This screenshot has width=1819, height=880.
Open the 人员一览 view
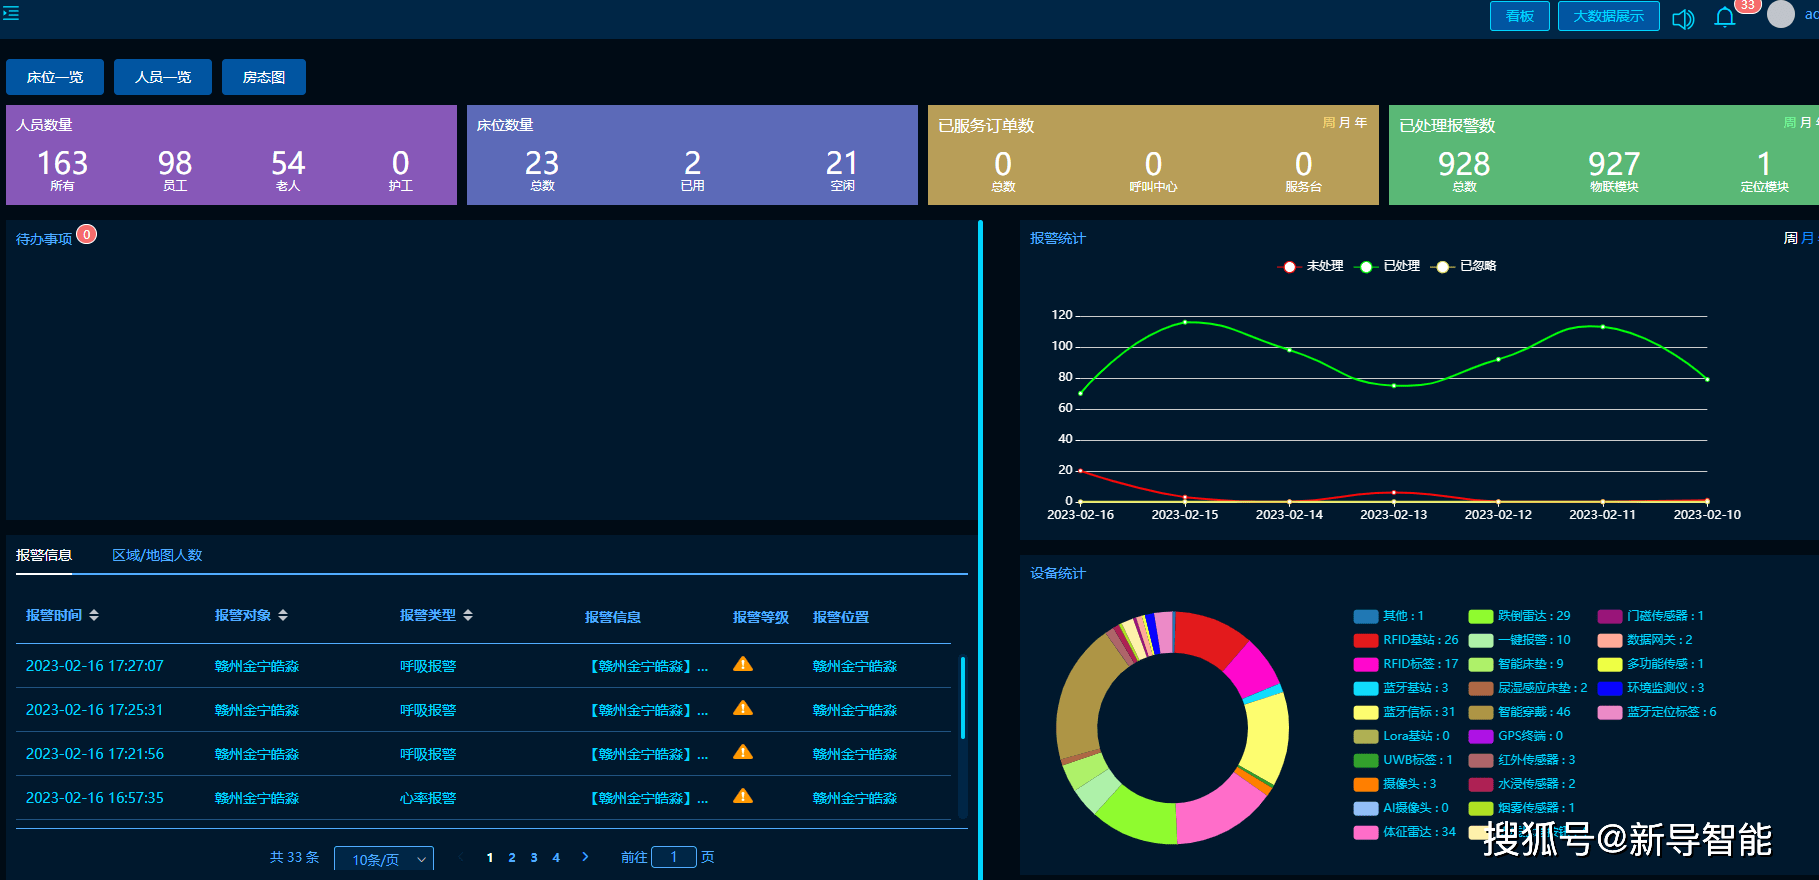163,77
